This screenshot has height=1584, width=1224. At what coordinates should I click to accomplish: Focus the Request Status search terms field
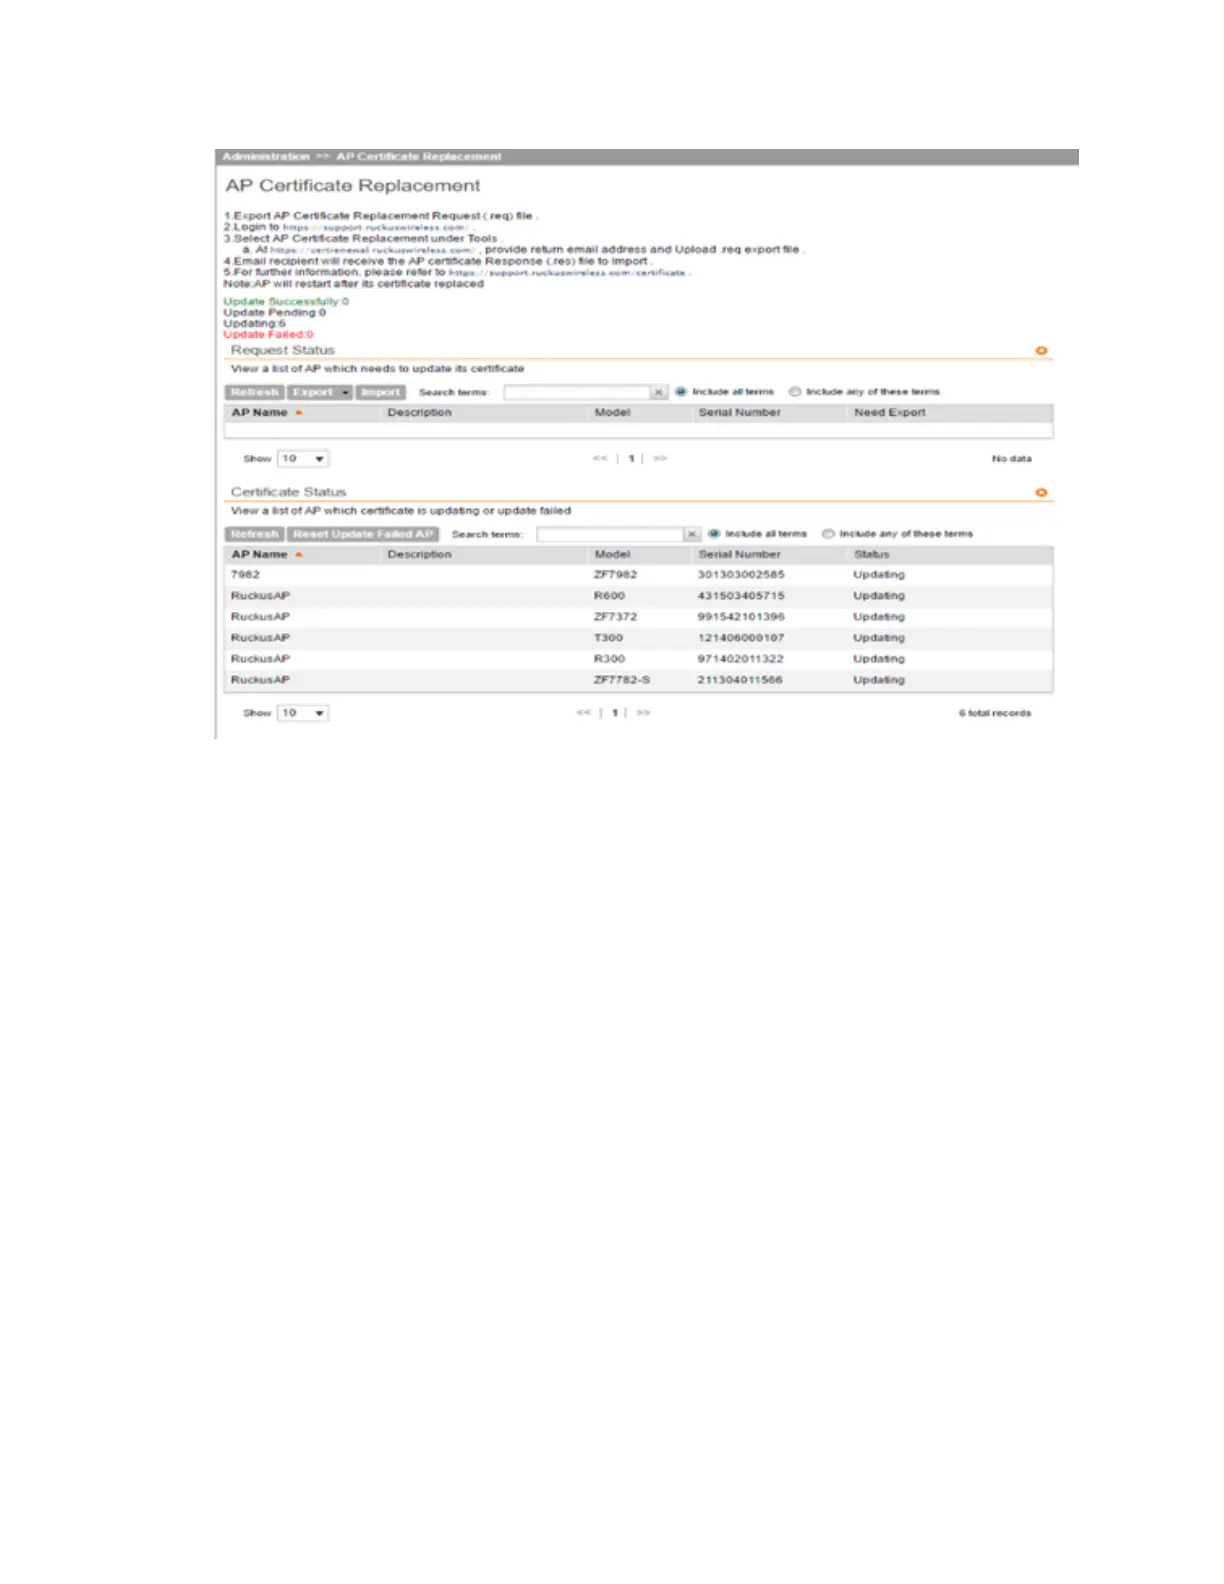tap(578, 392)
